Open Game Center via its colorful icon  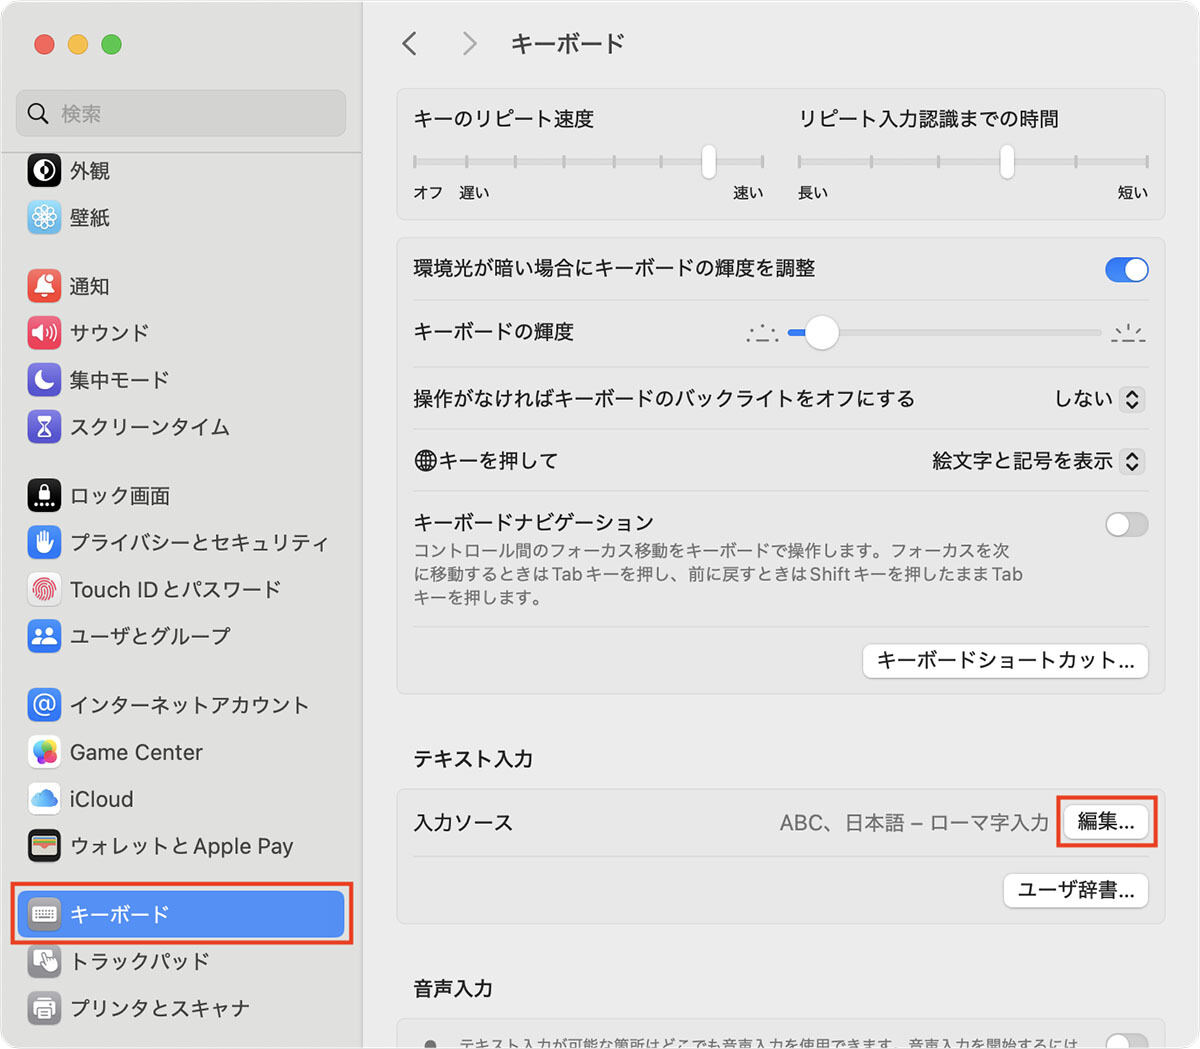(x=43, y=751)
